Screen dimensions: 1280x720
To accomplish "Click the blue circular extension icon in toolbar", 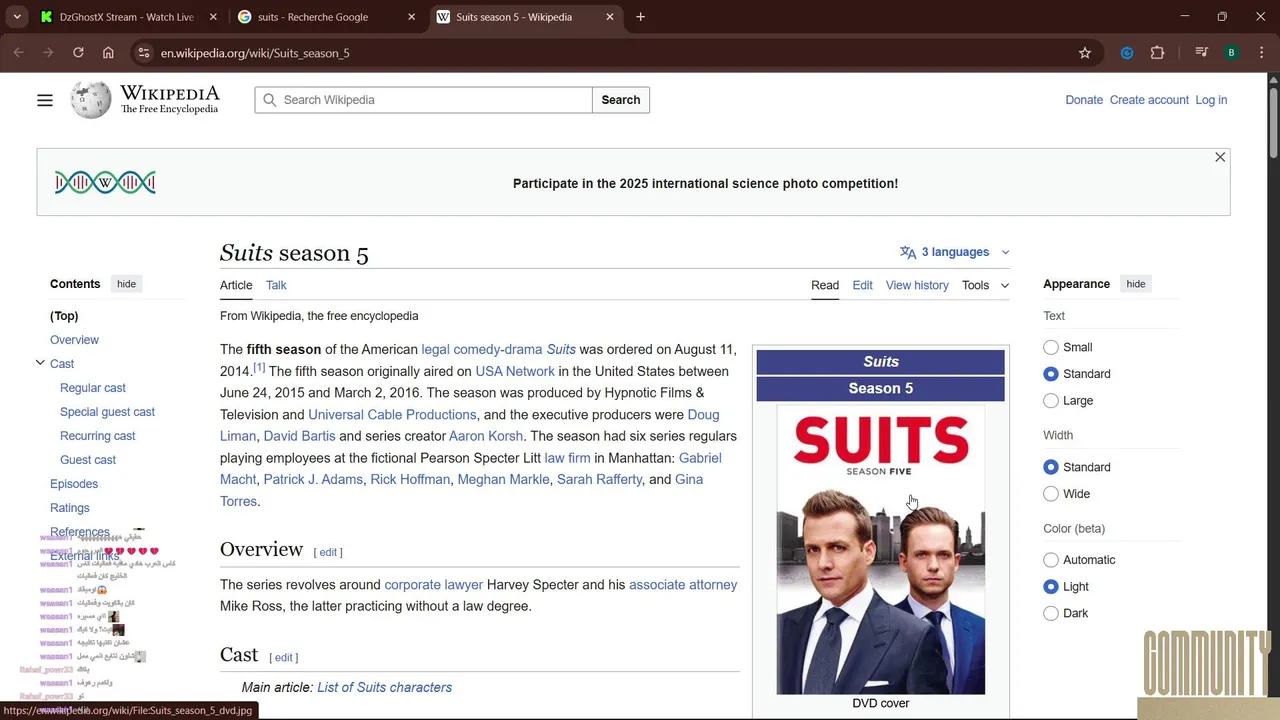I will point(1127,53).
